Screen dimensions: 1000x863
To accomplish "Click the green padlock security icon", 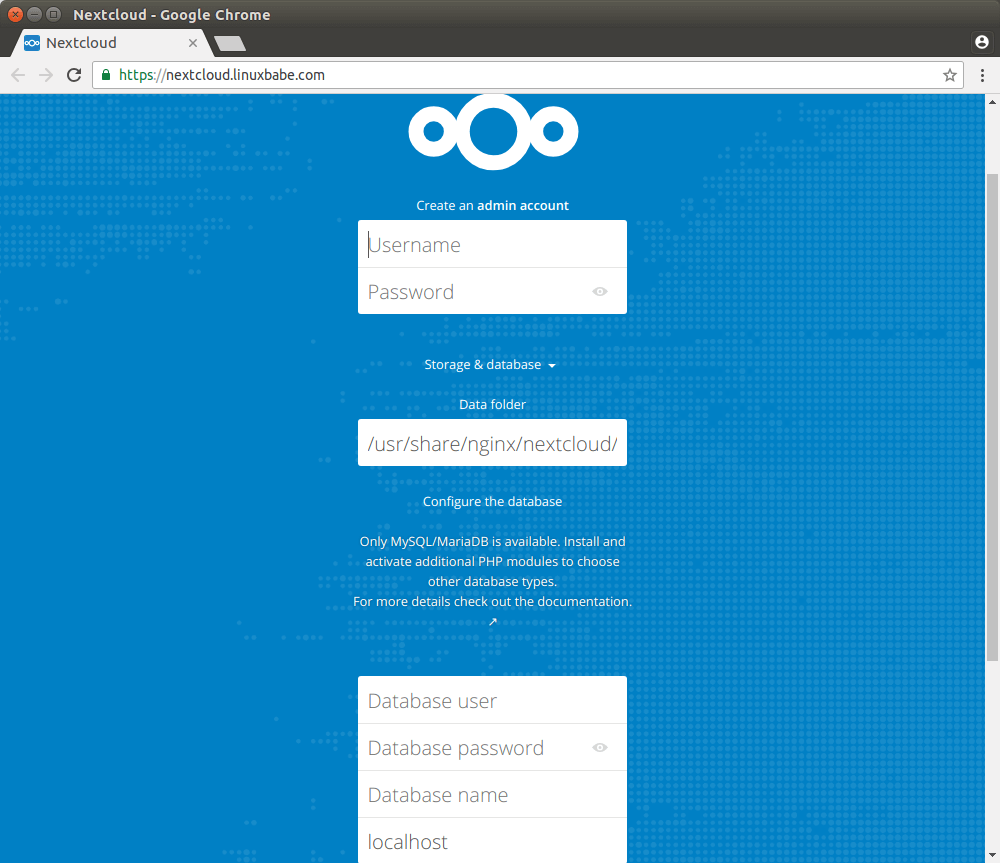I will point(106,75).
